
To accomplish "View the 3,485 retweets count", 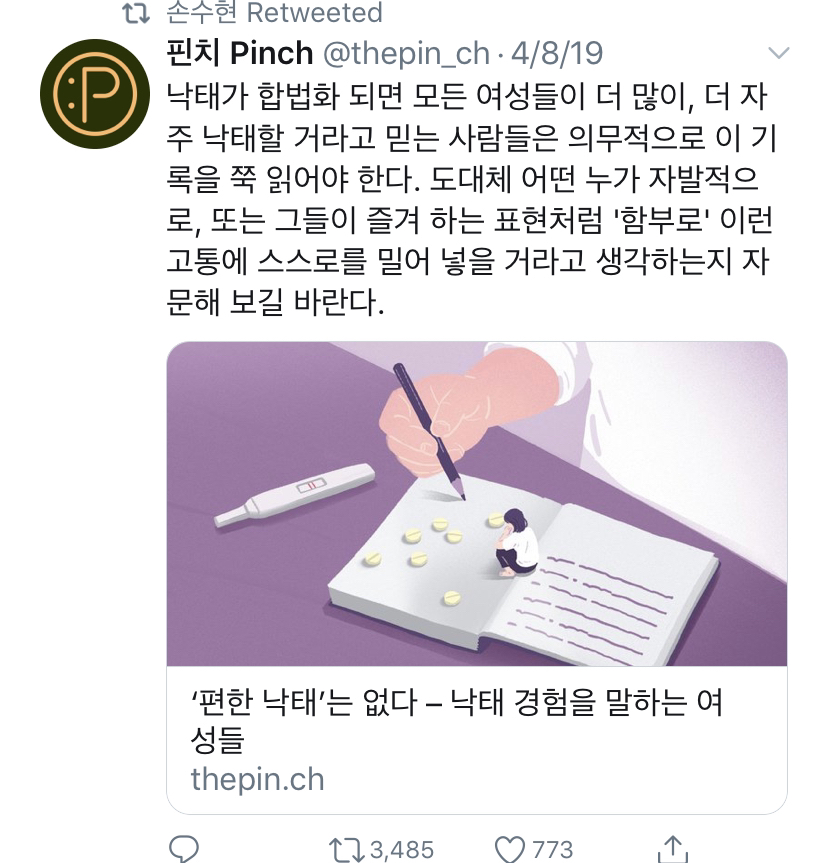I will (401, 849).
